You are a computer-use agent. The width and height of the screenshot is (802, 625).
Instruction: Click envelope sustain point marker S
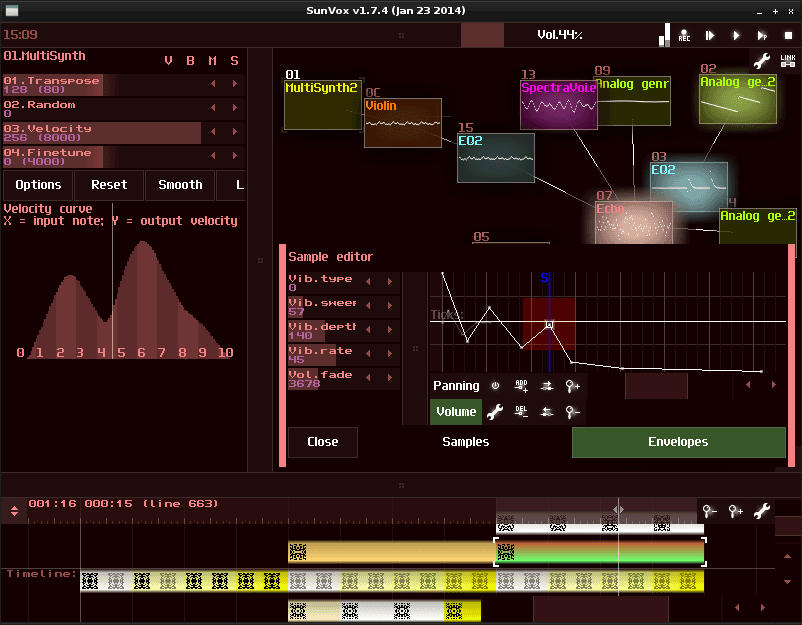(545, 278)
